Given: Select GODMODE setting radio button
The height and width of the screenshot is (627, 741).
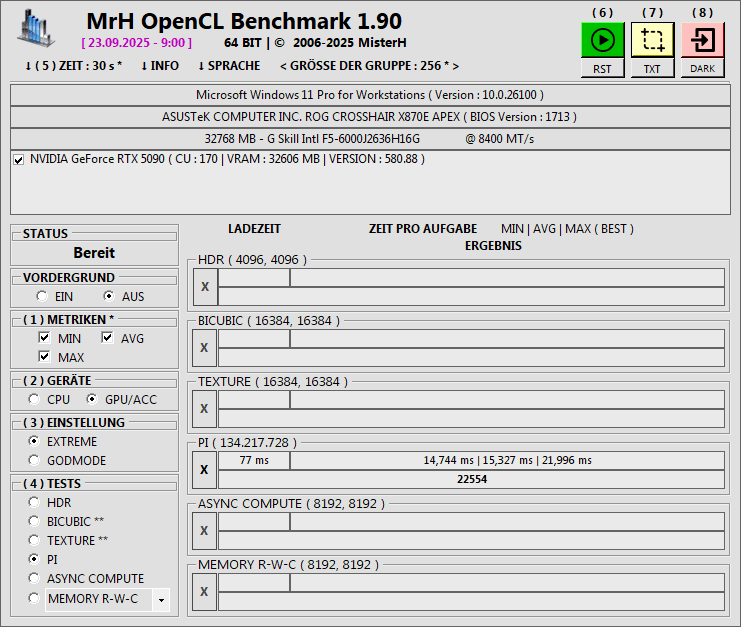Looking at the screenshot, I should tap(34, 460).
